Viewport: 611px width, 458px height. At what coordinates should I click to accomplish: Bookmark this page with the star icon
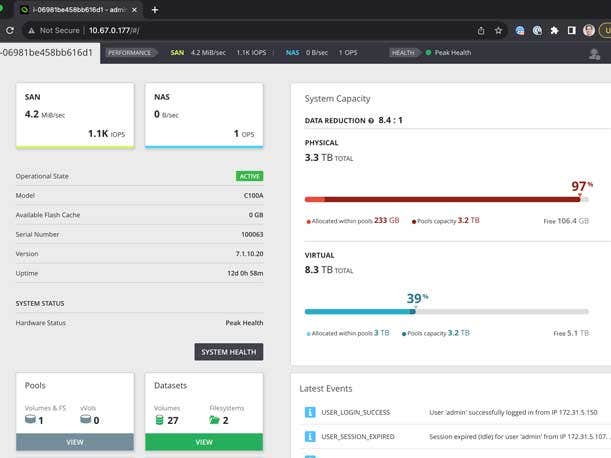pos(498,30)
